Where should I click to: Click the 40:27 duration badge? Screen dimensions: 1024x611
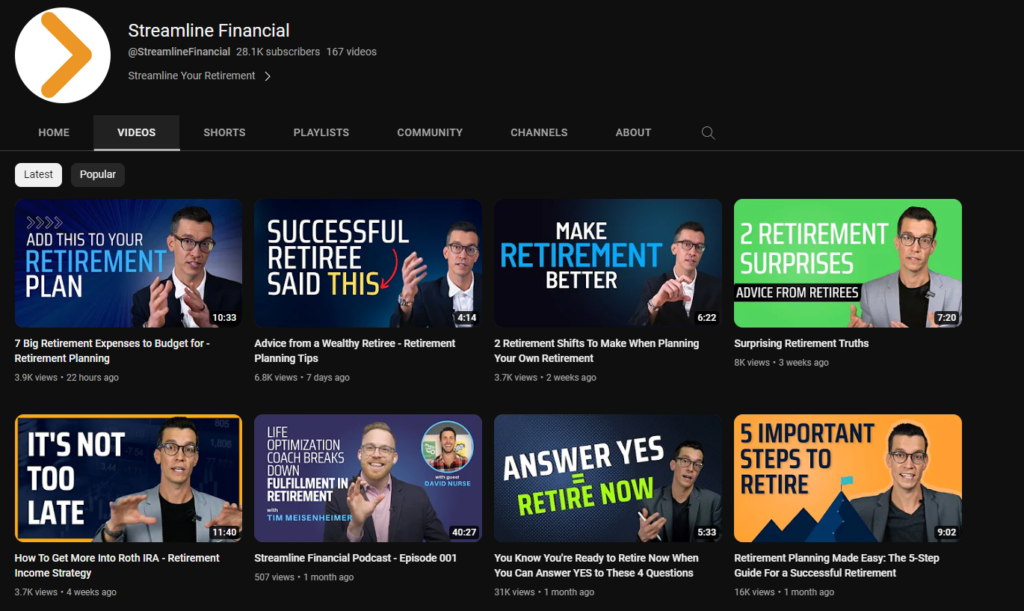[x=464, y=533]
